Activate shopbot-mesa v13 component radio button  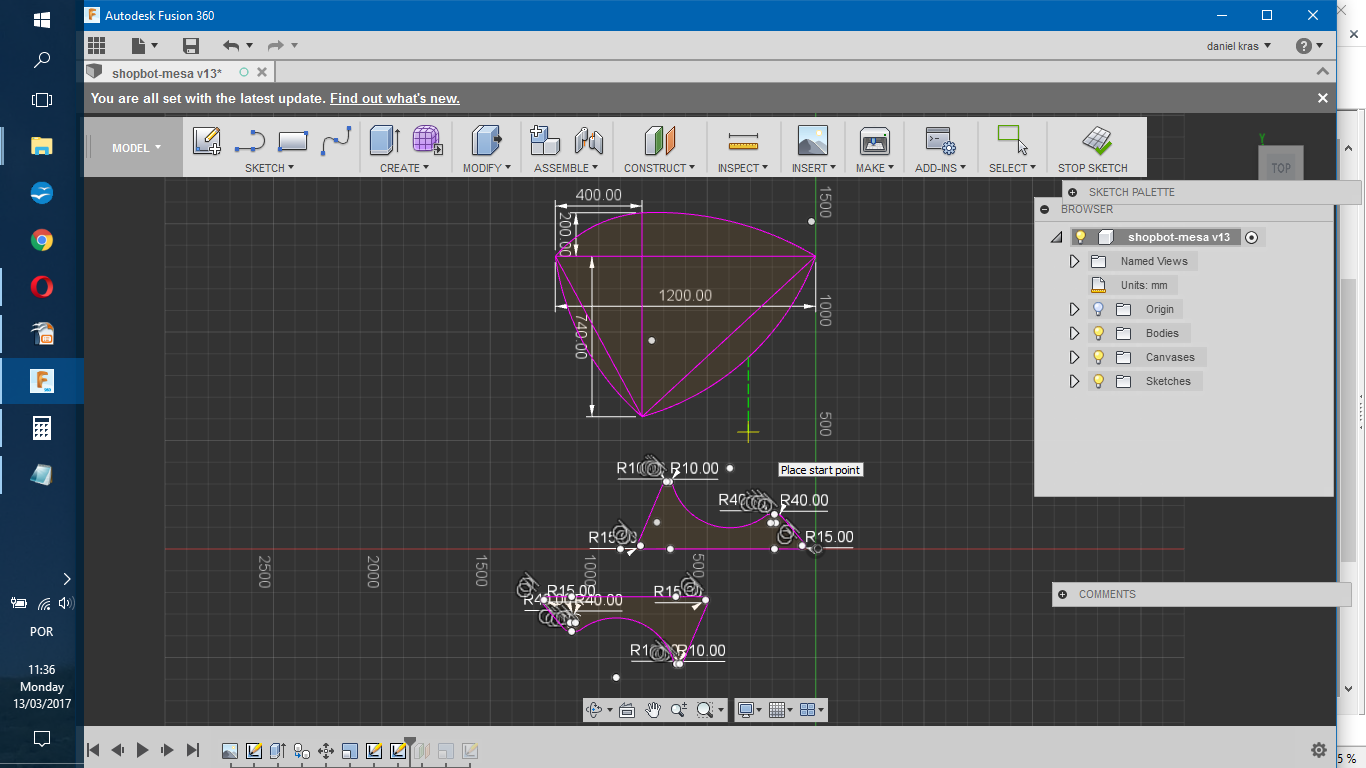click(x=1251, y=237)
